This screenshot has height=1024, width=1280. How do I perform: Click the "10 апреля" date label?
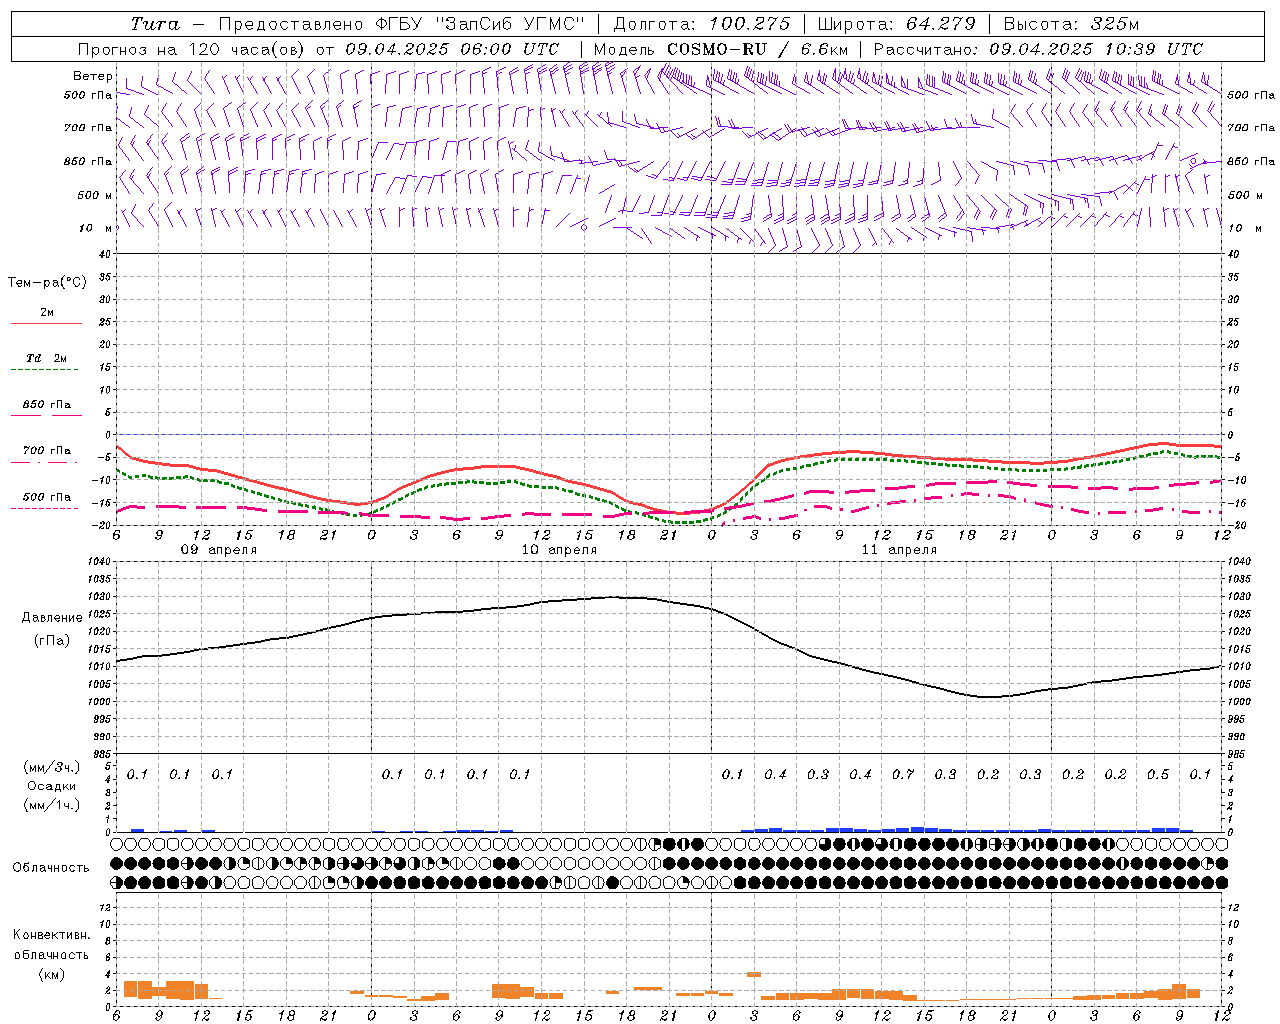(559, 550)
